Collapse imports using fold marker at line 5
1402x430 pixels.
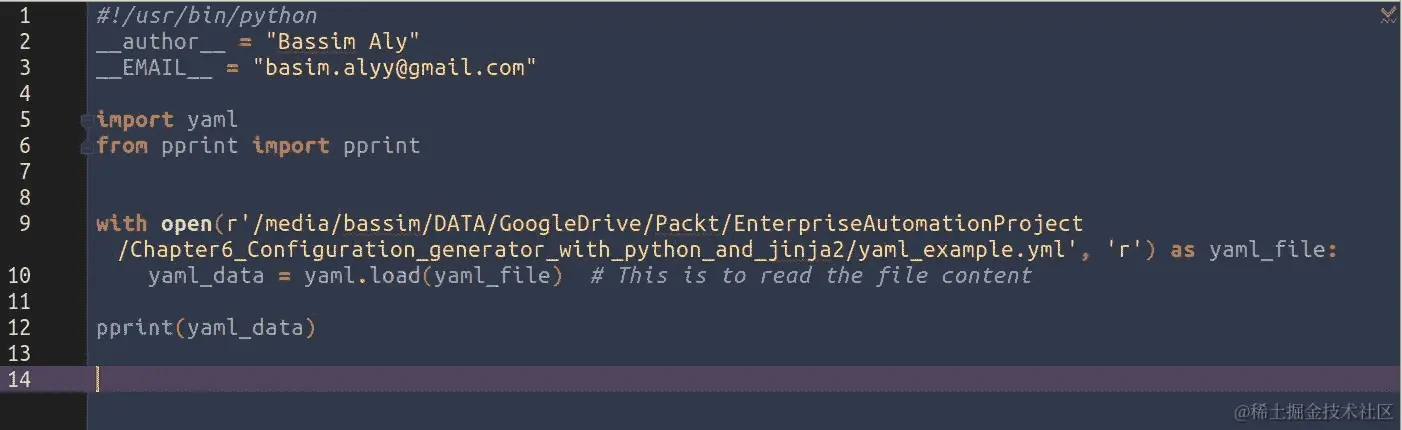[x=89, y=120]
